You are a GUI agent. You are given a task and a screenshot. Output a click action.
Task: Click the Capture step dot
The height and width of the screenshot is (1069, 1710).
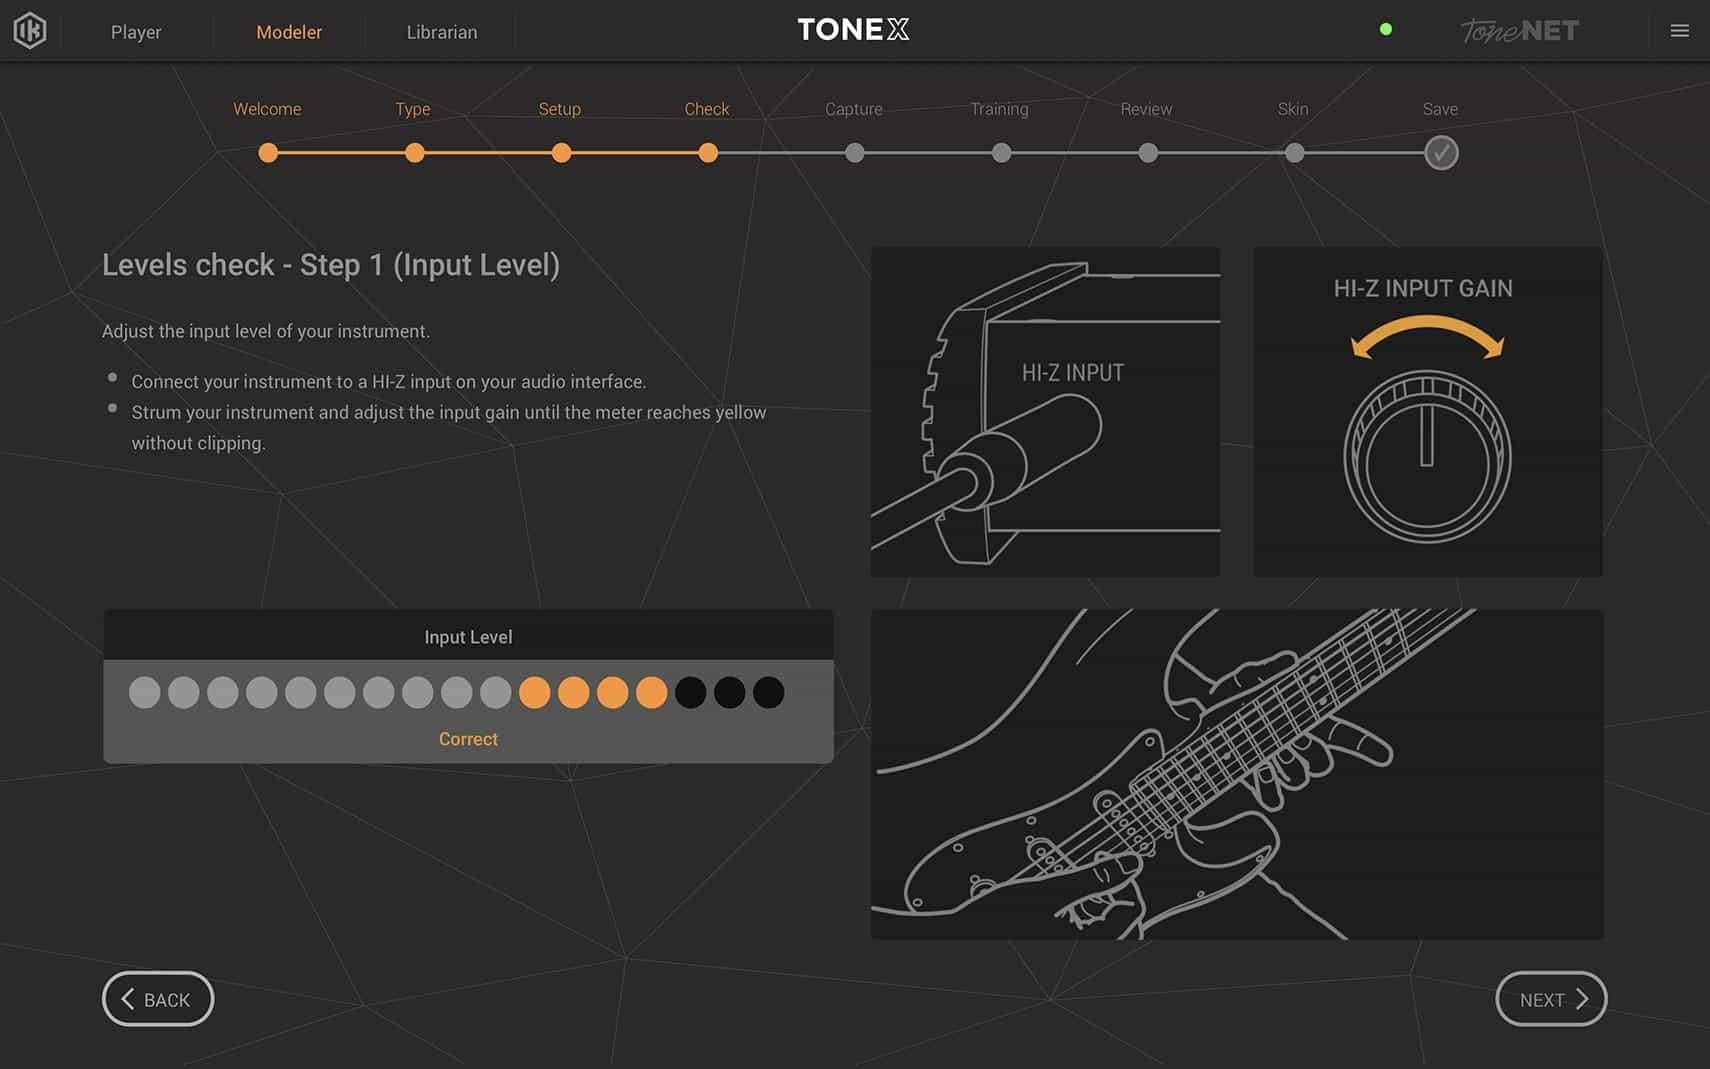click(854, 153)
